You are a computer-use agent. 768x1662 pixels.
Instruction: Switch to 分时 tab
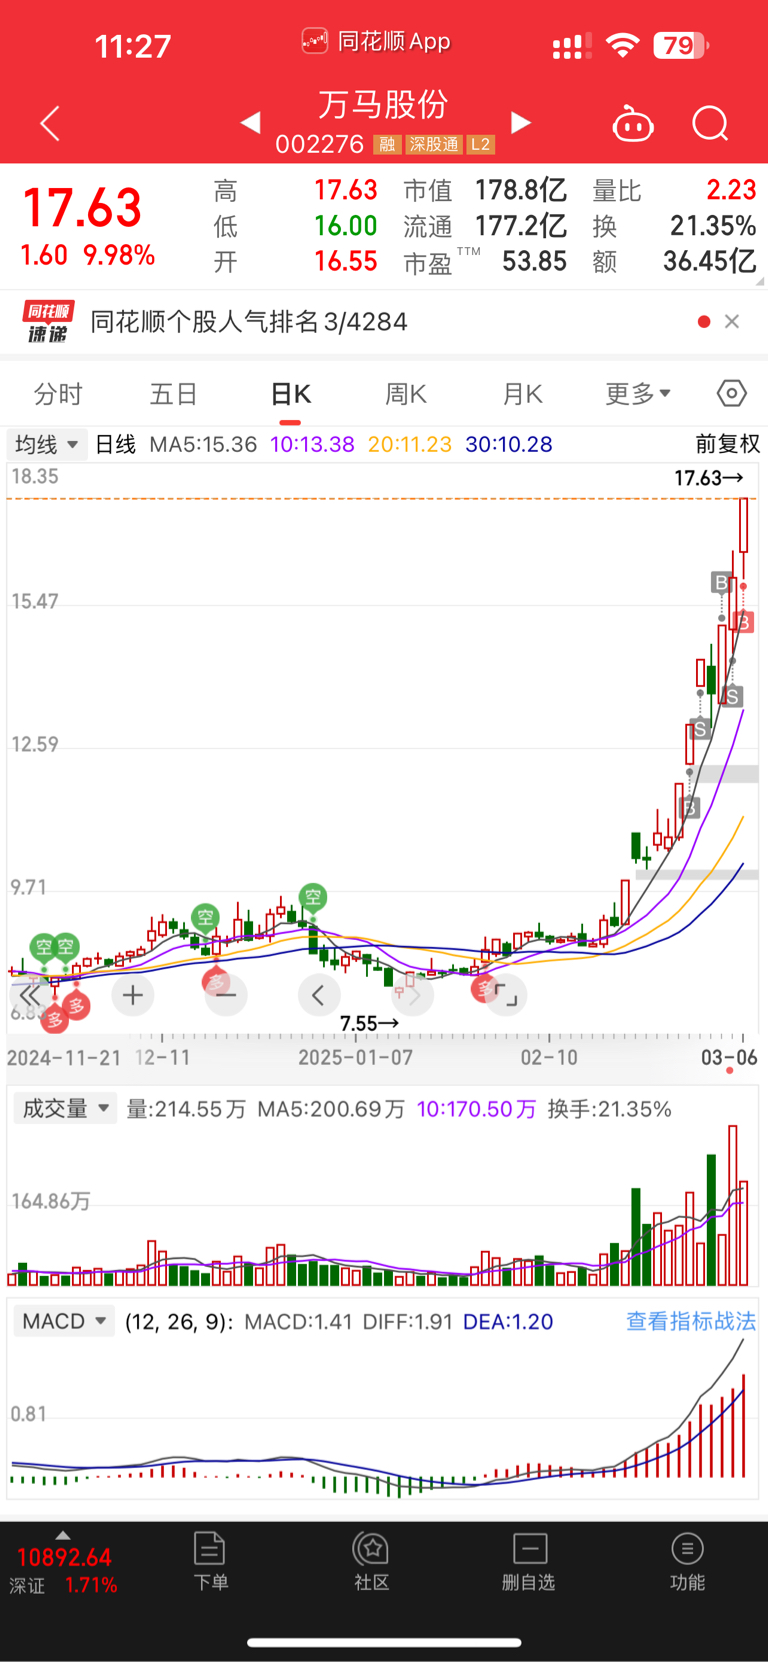click(58, 394)
